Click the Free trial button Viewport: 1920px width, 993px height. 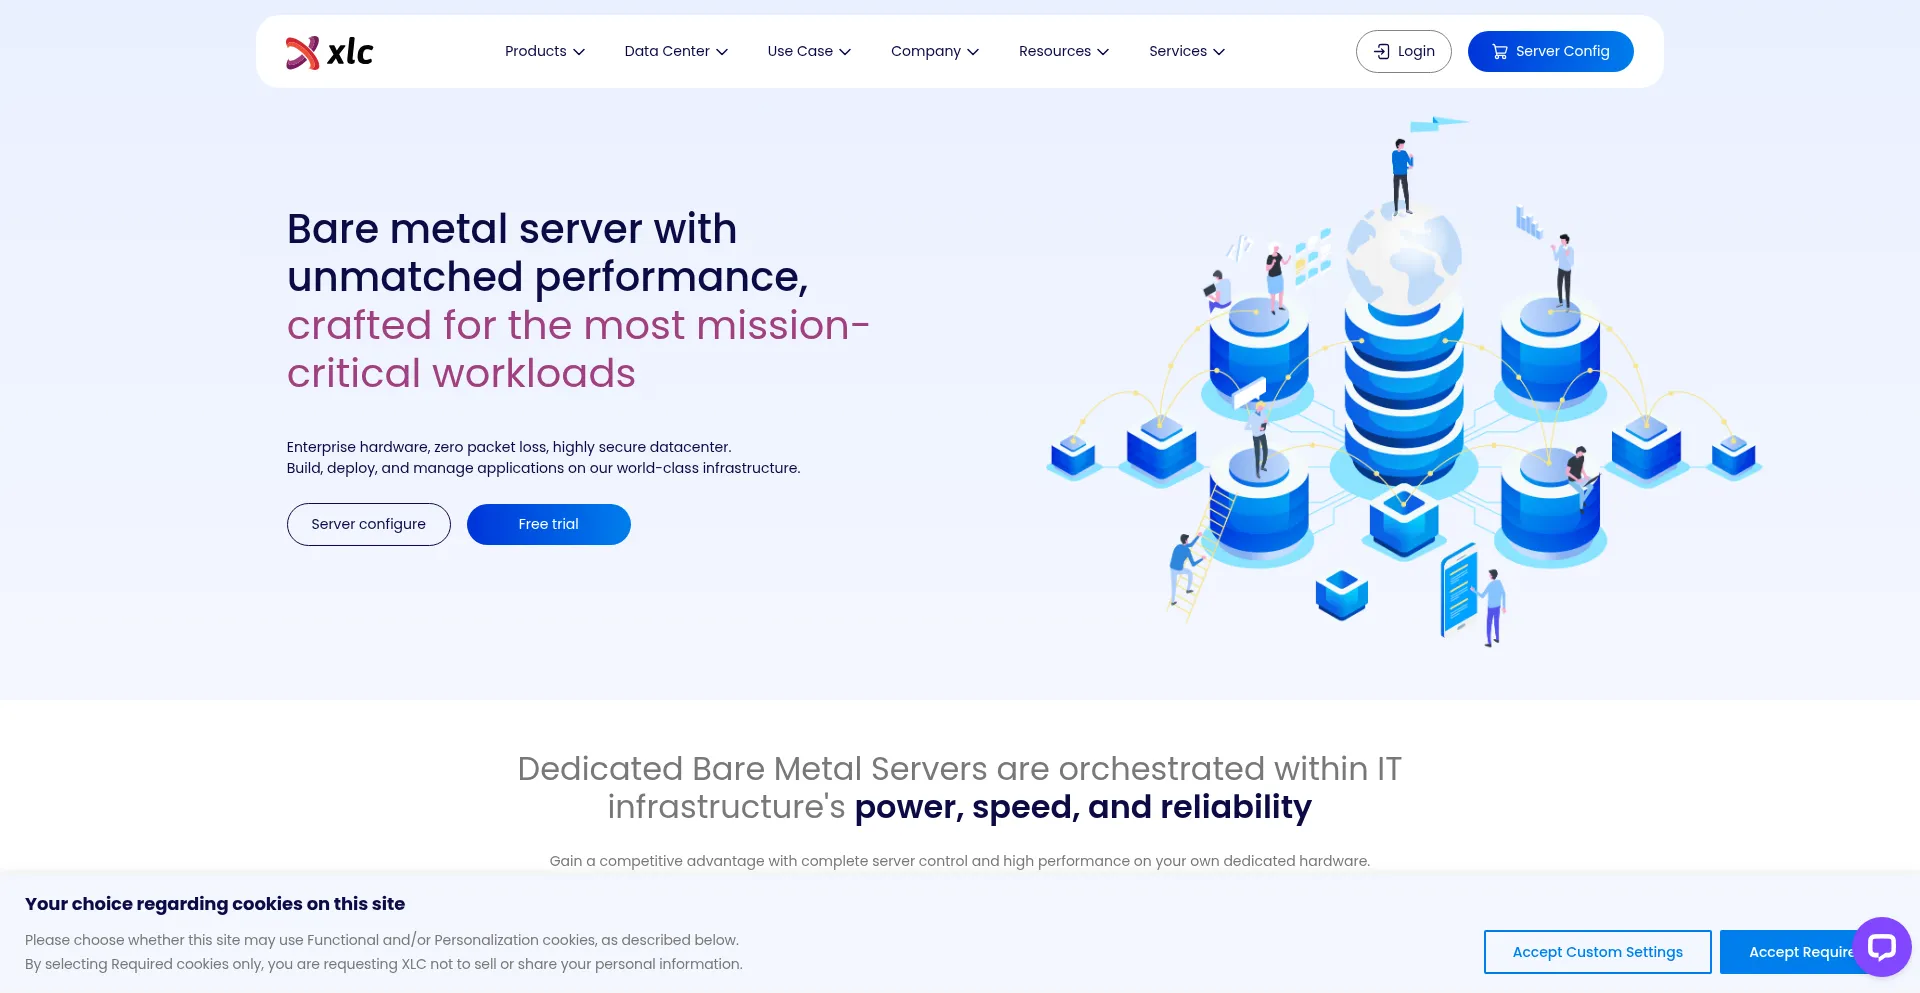click(548, 524)
